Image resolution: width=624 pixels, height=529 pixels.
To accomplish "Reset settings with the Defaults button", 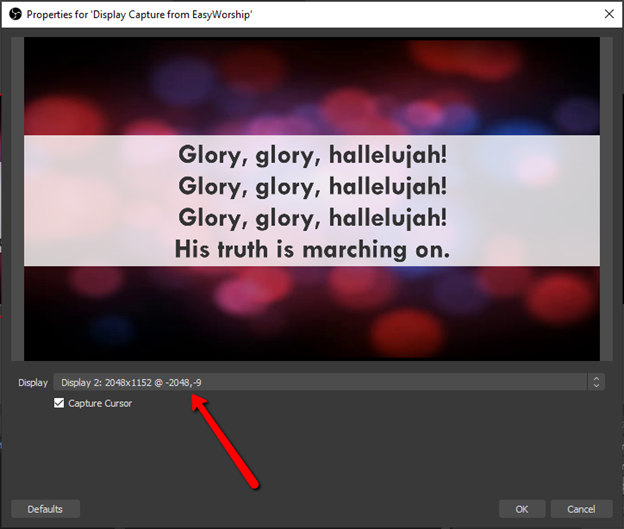I will (45, 509).
